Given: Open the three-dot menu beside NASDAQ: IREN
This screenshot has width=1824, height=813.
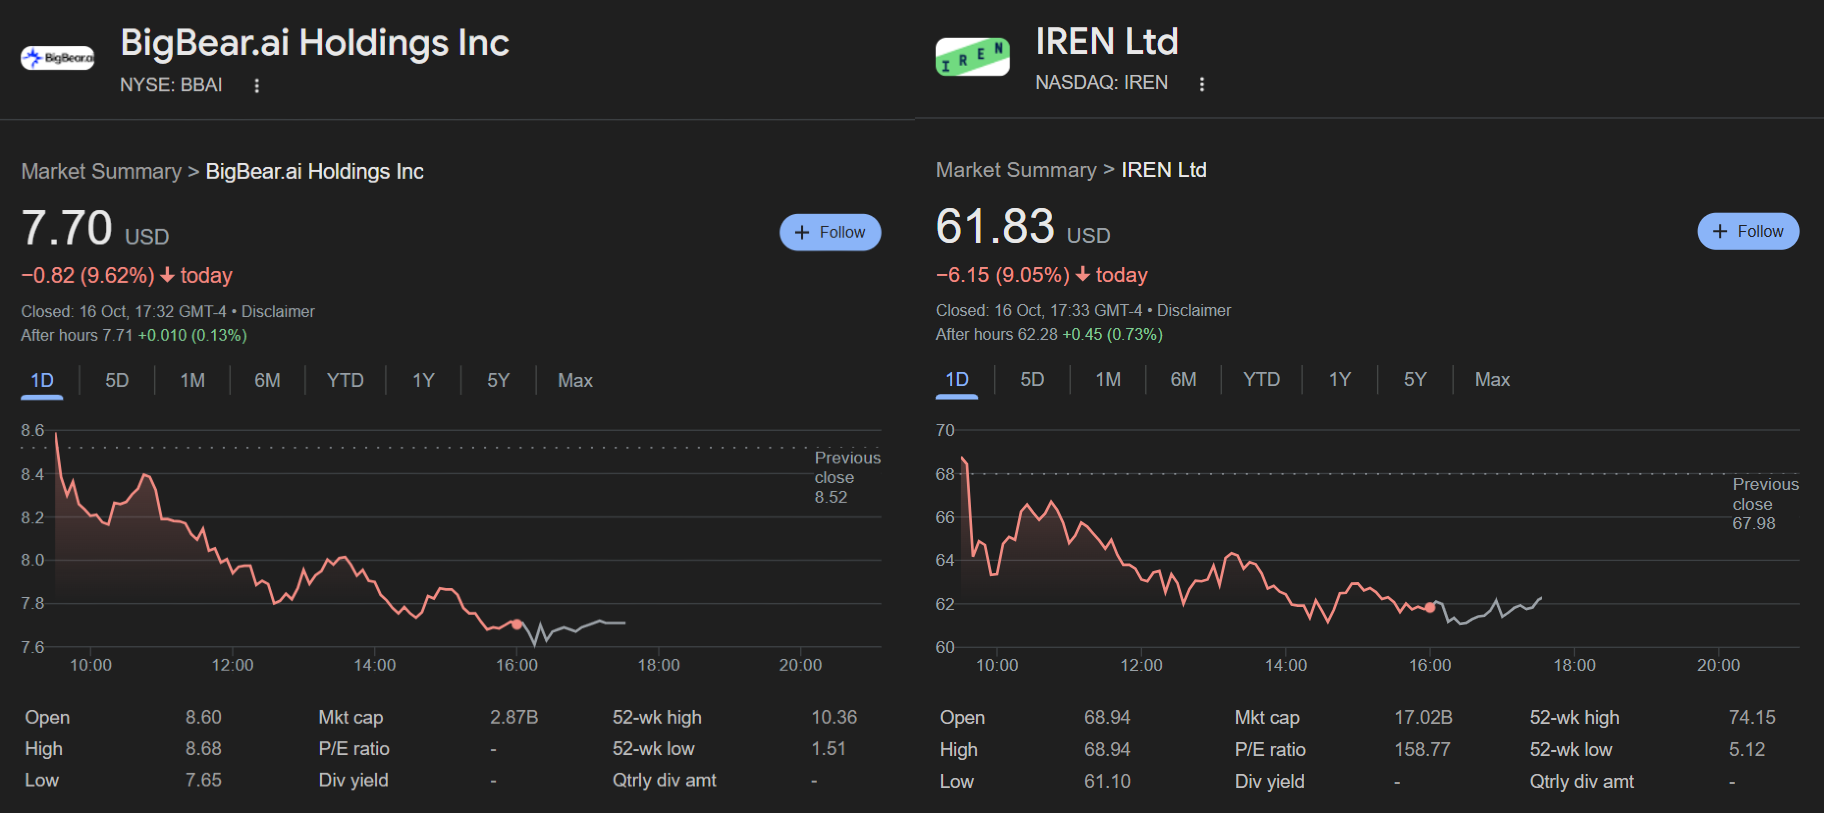Looking at the screenshot, I should [x=1201, y=84].
